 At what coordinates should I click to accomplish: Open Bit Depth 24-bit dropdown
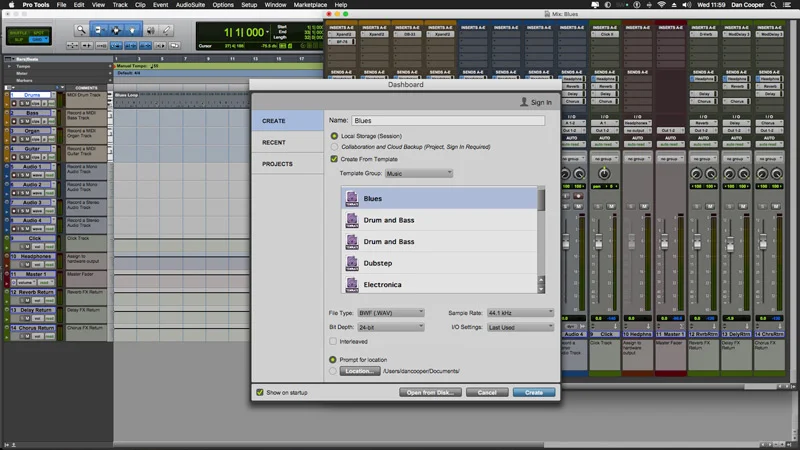click(390, 327)
